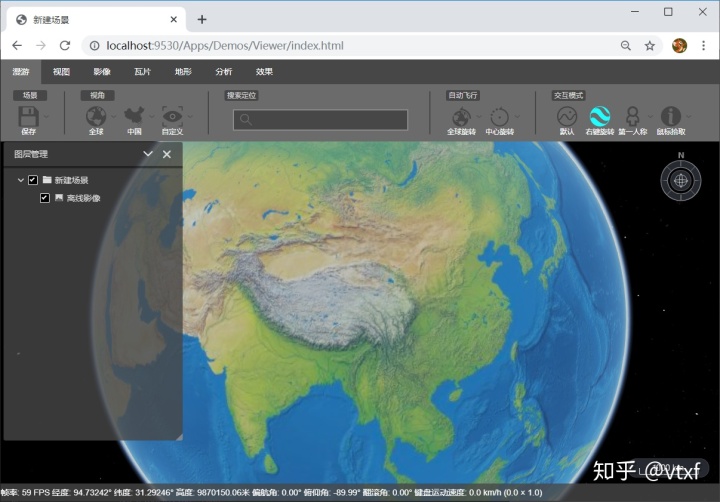Click the 俯仰角 -89.99° status value
Screen dimensions: 720x502
332,492
